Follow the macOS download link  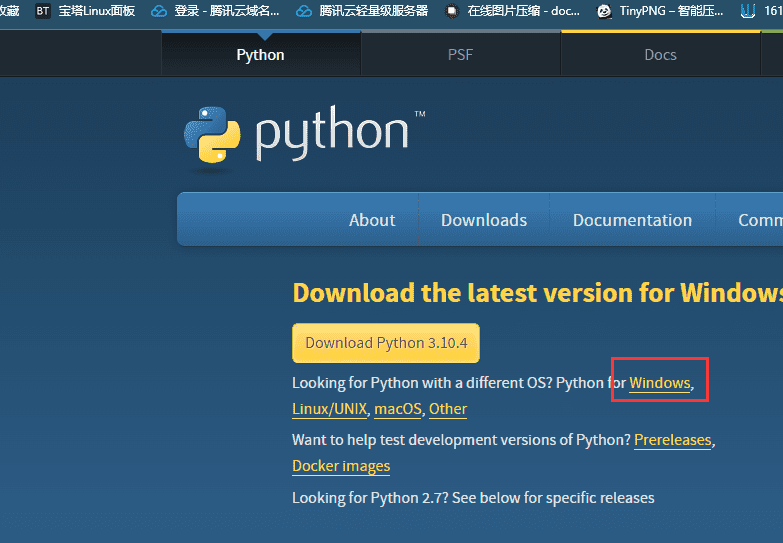[398, 409]
